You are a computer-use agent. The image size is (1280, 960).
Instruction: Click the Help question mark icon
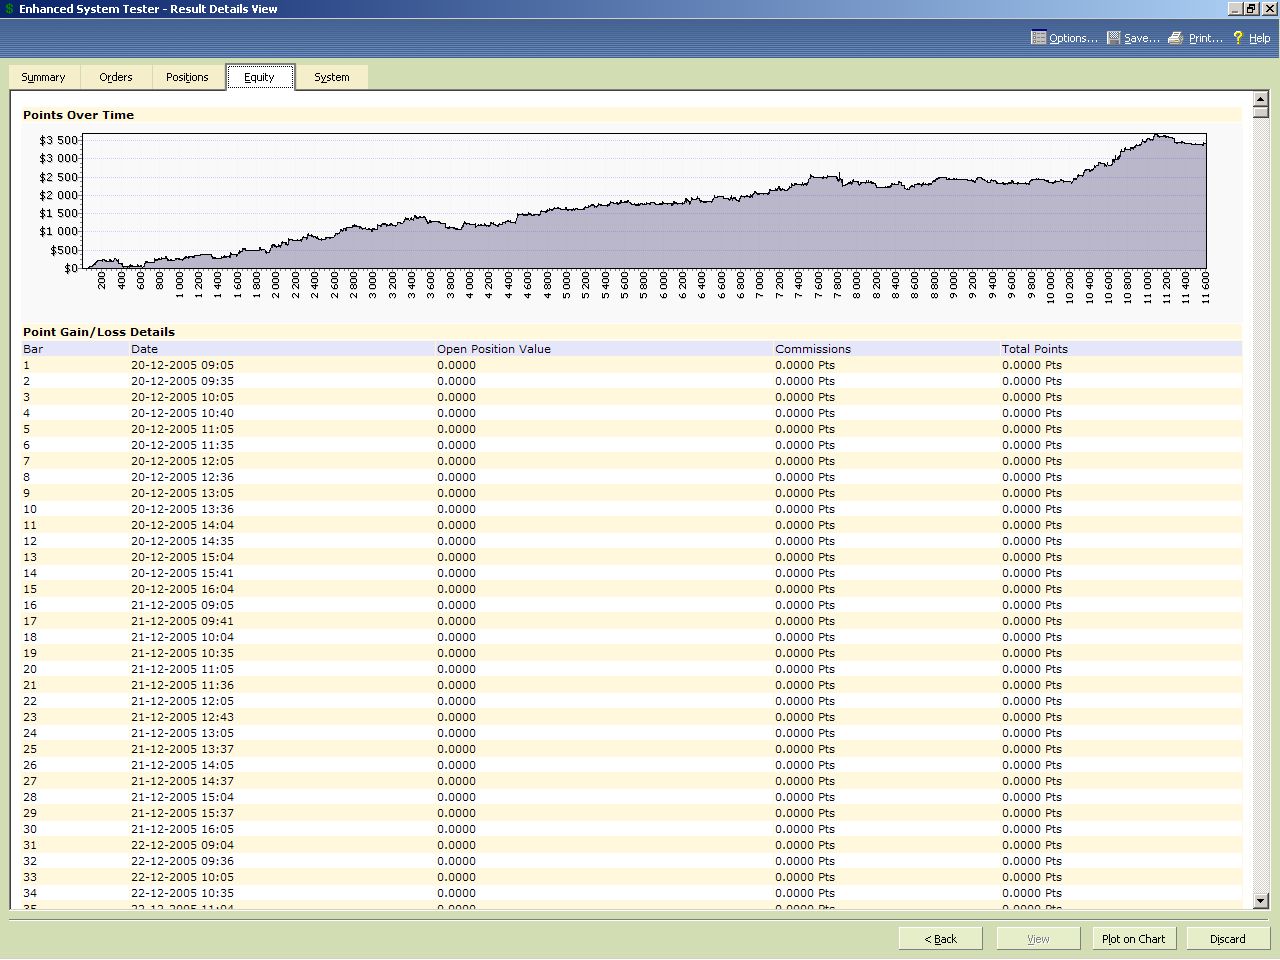click(1238, 38)
